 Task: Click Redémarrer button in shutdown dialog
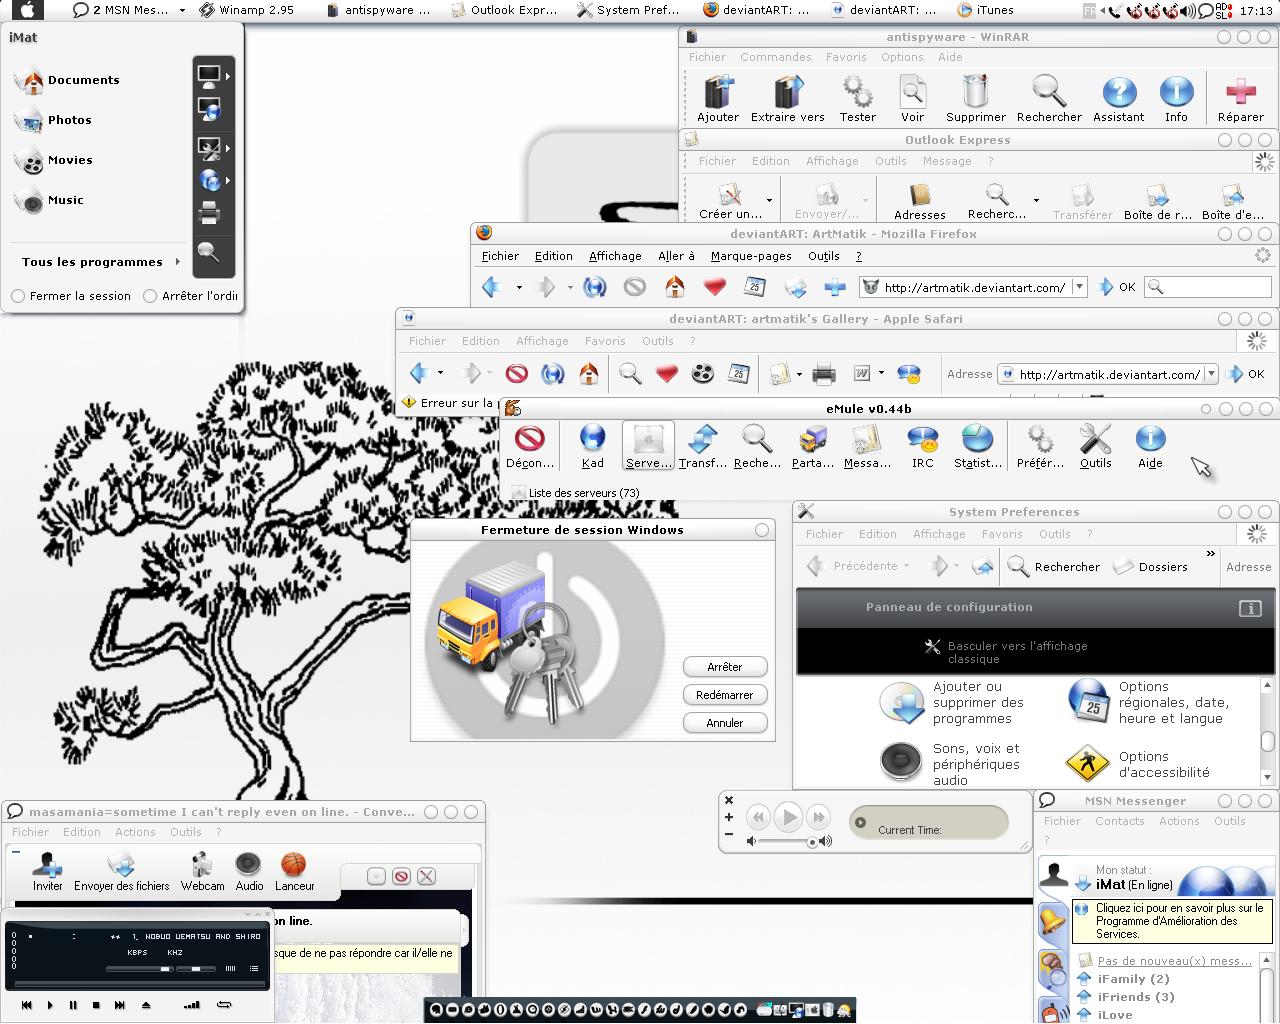(725, 695)
